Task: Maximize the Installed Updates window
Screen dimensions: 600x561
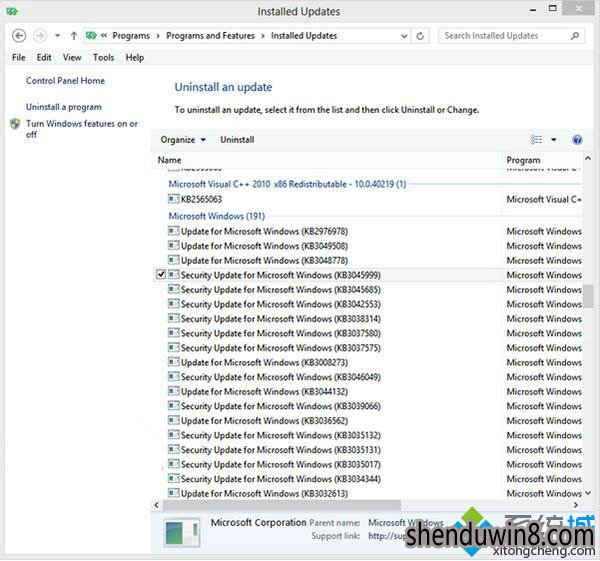Action: pos(553,8)
